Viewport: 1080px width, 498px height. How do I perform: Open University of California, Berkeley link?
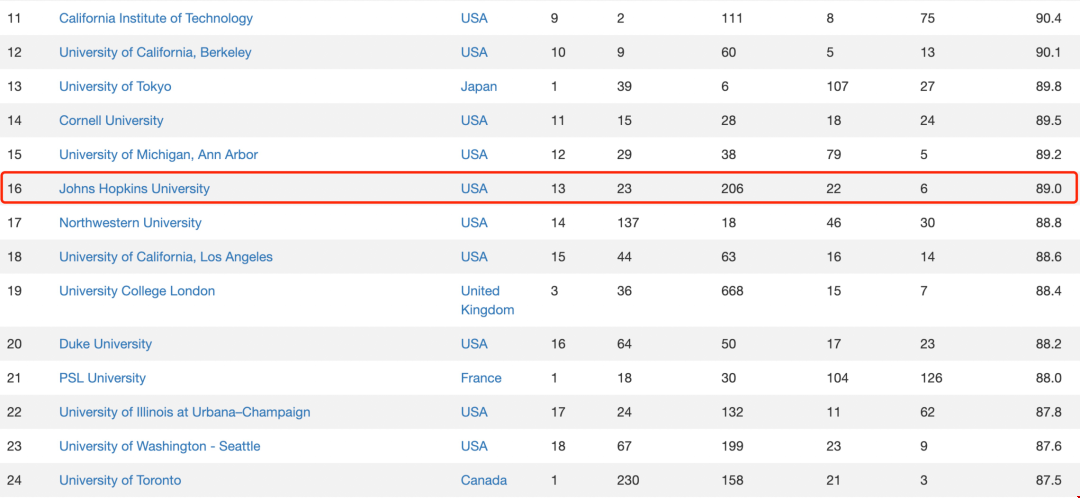155,52
